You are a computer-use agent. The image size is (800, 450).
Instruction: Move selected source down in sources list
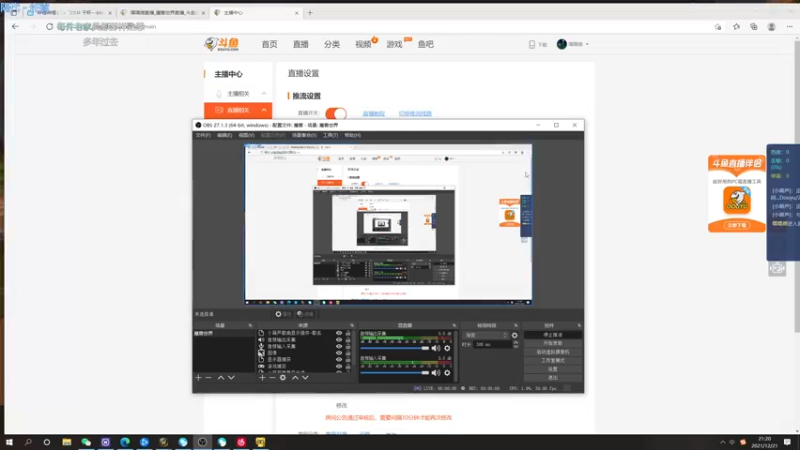[305, 378]
